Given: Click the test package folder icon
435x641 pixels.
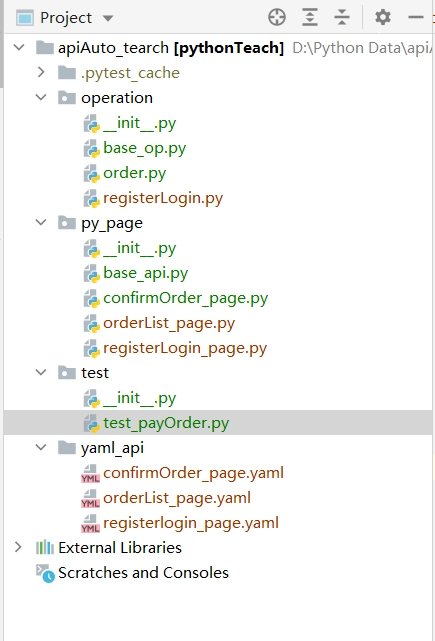Looking at the screenshot, I should pyautogui.click(x=67, y=372).
